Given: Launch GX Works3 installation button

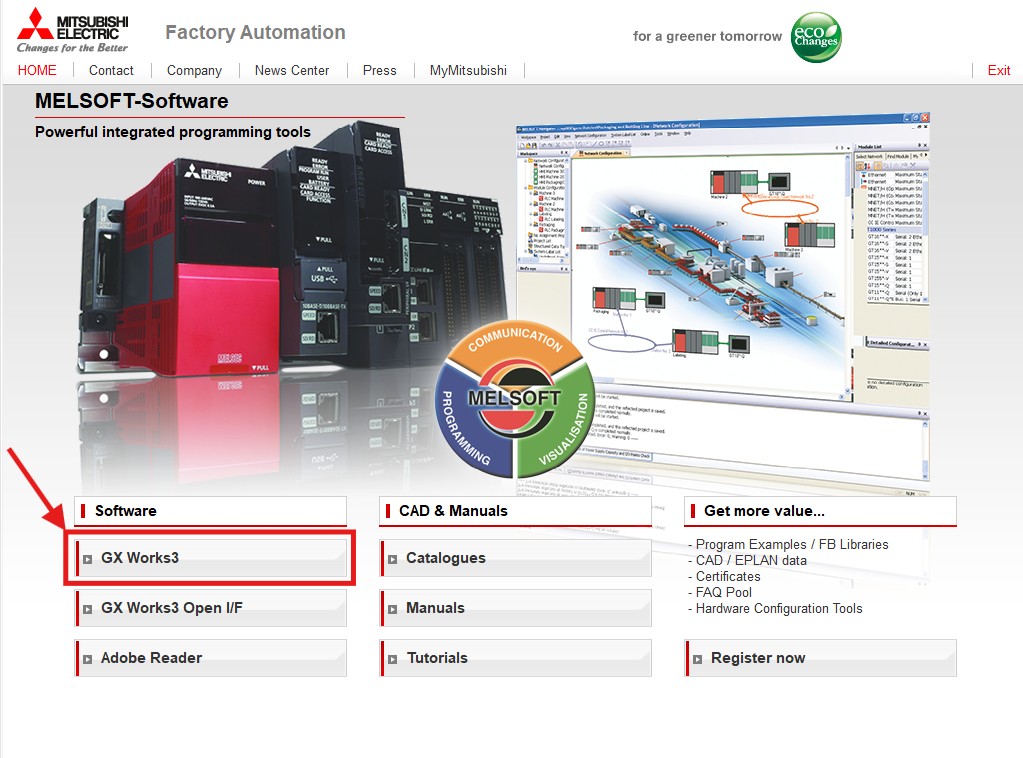Looking at the screenshot, I should click(211, 558).
